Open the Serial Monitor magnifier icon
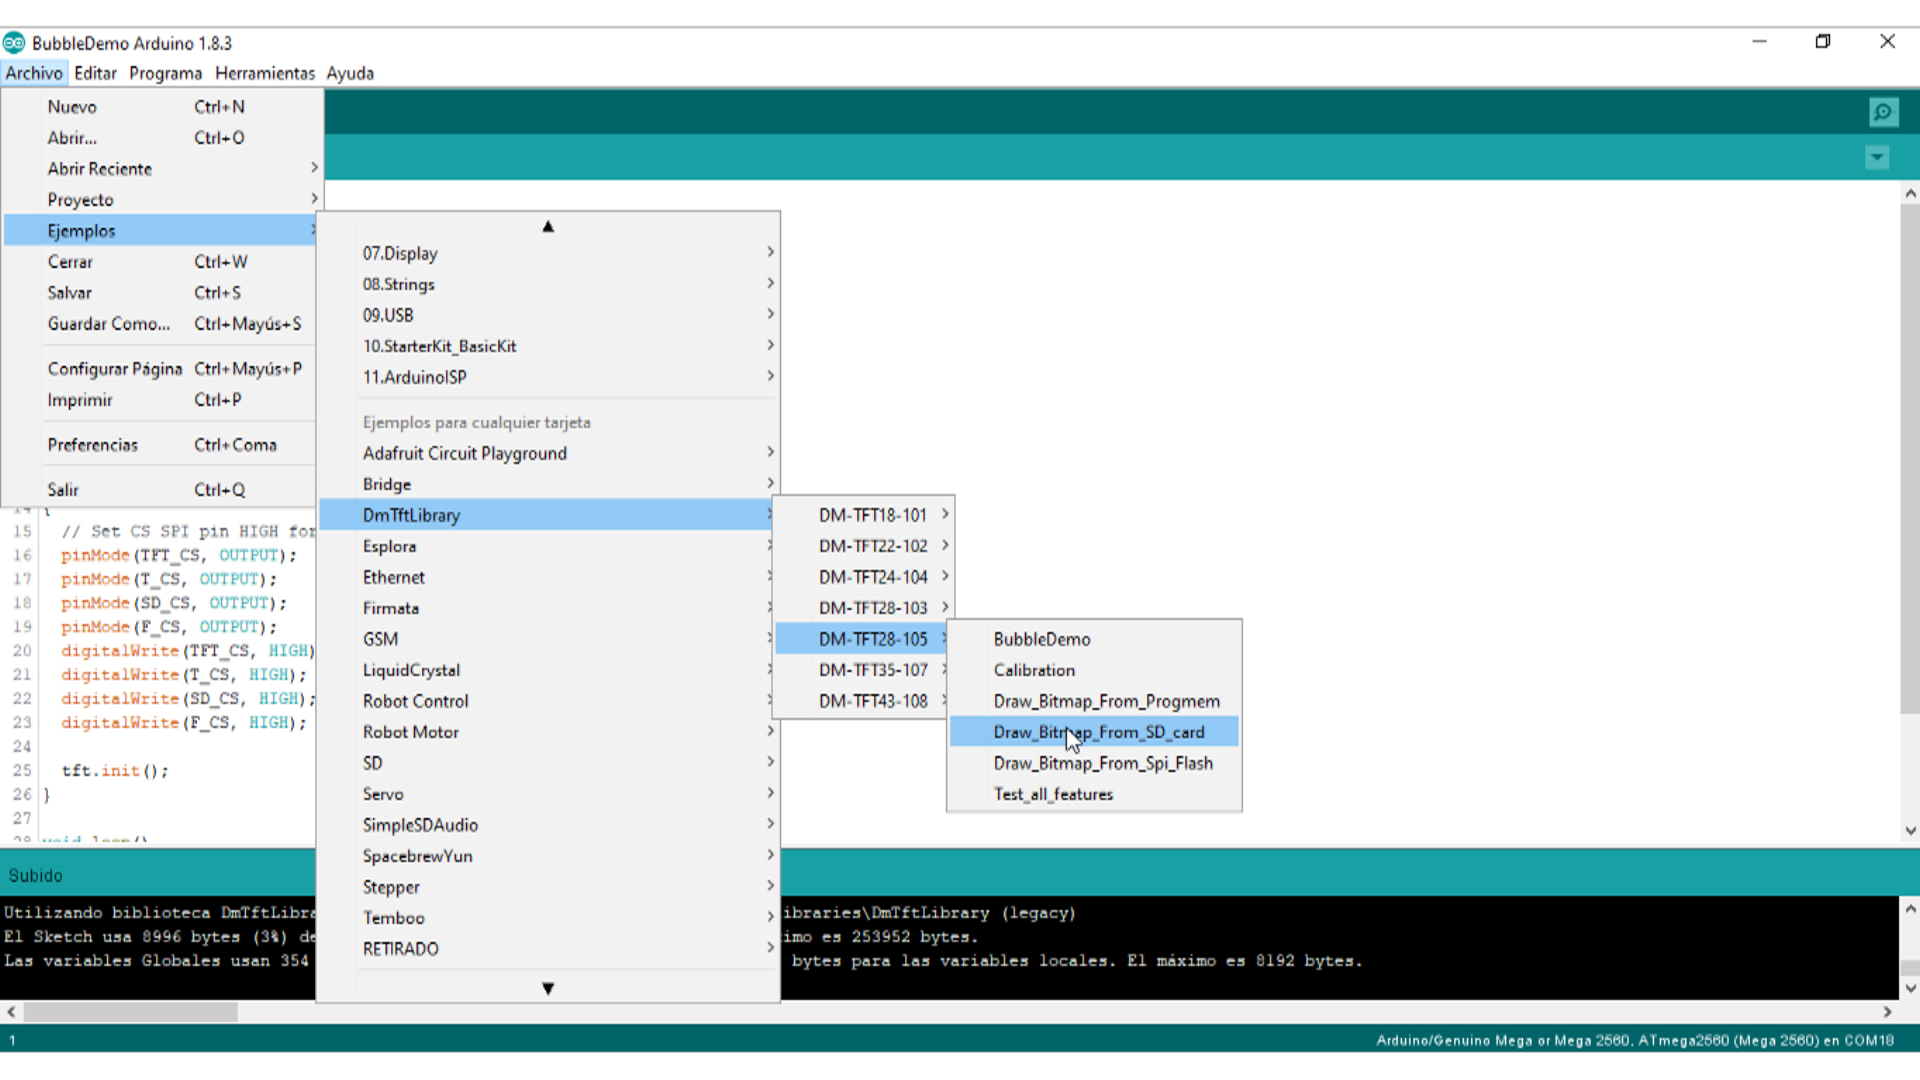The height and width of the screenshot is (1080, 1920). pos(1883,112)
